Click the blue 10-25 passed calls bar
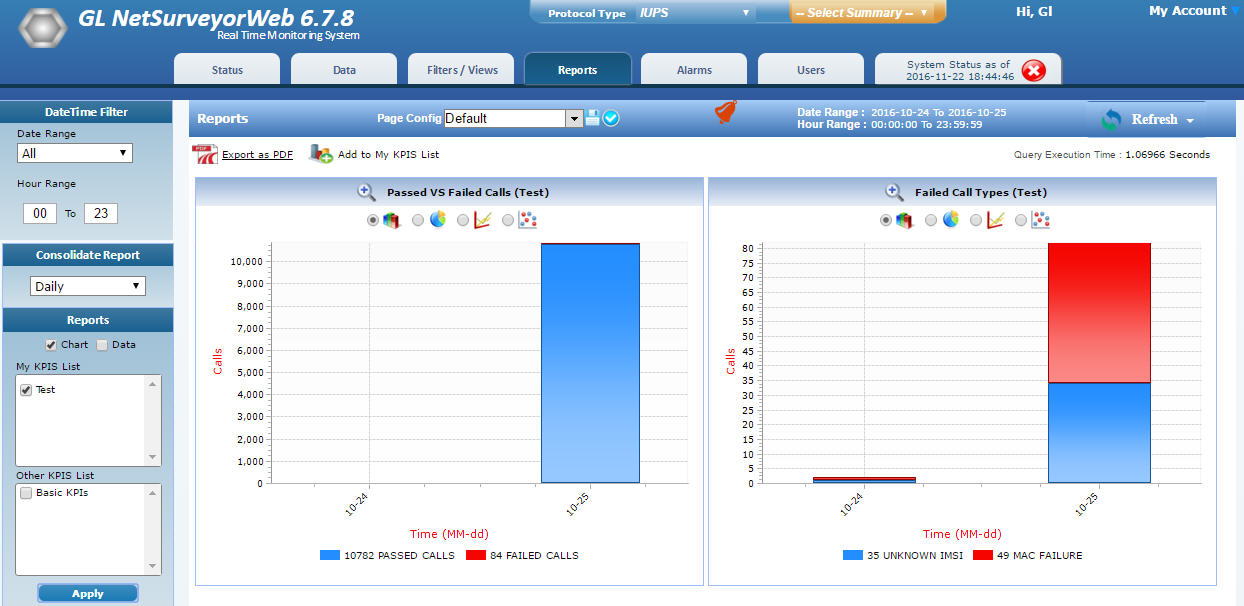The width and height of the screenshot is (1244, 606). coord(590,364)
